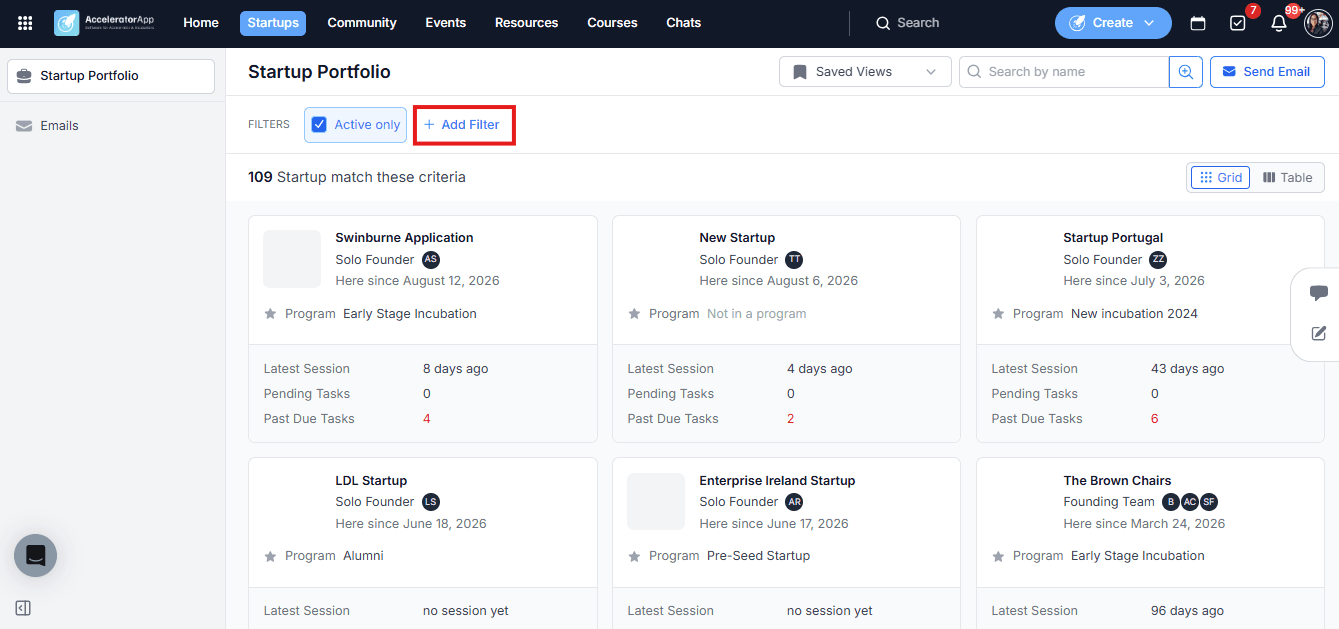Image resolution: width=1339 pixels, height=629 pixels.
Task: Open the calendar icon in top bar
Action: 1197,23
